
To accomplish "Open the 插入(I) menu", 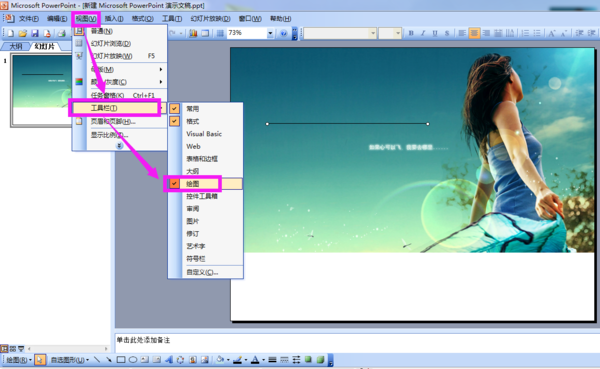I will 114,18.
